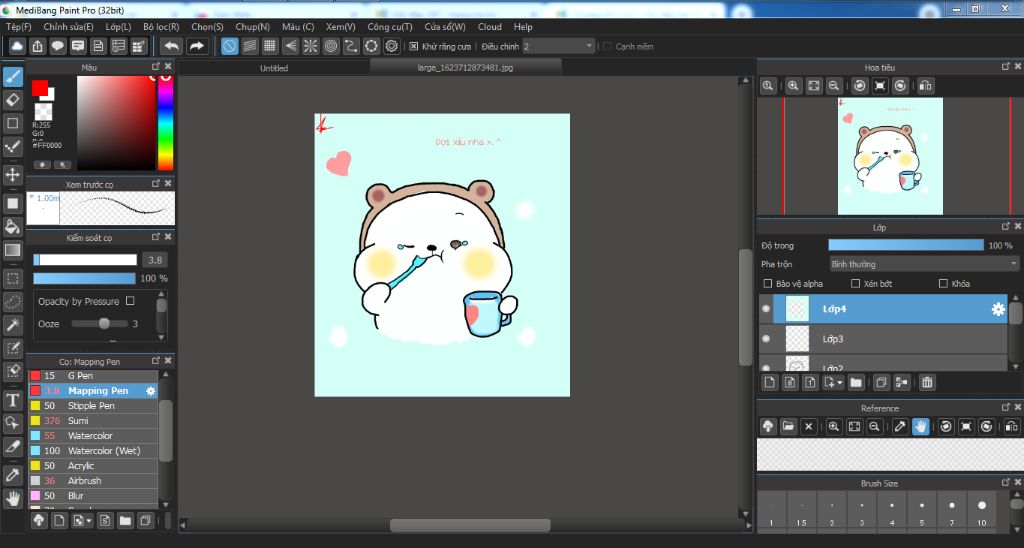Enable the Xén bớt clipping checkbox
This screenshot has height=548, width=1024.
pos(856,283)
